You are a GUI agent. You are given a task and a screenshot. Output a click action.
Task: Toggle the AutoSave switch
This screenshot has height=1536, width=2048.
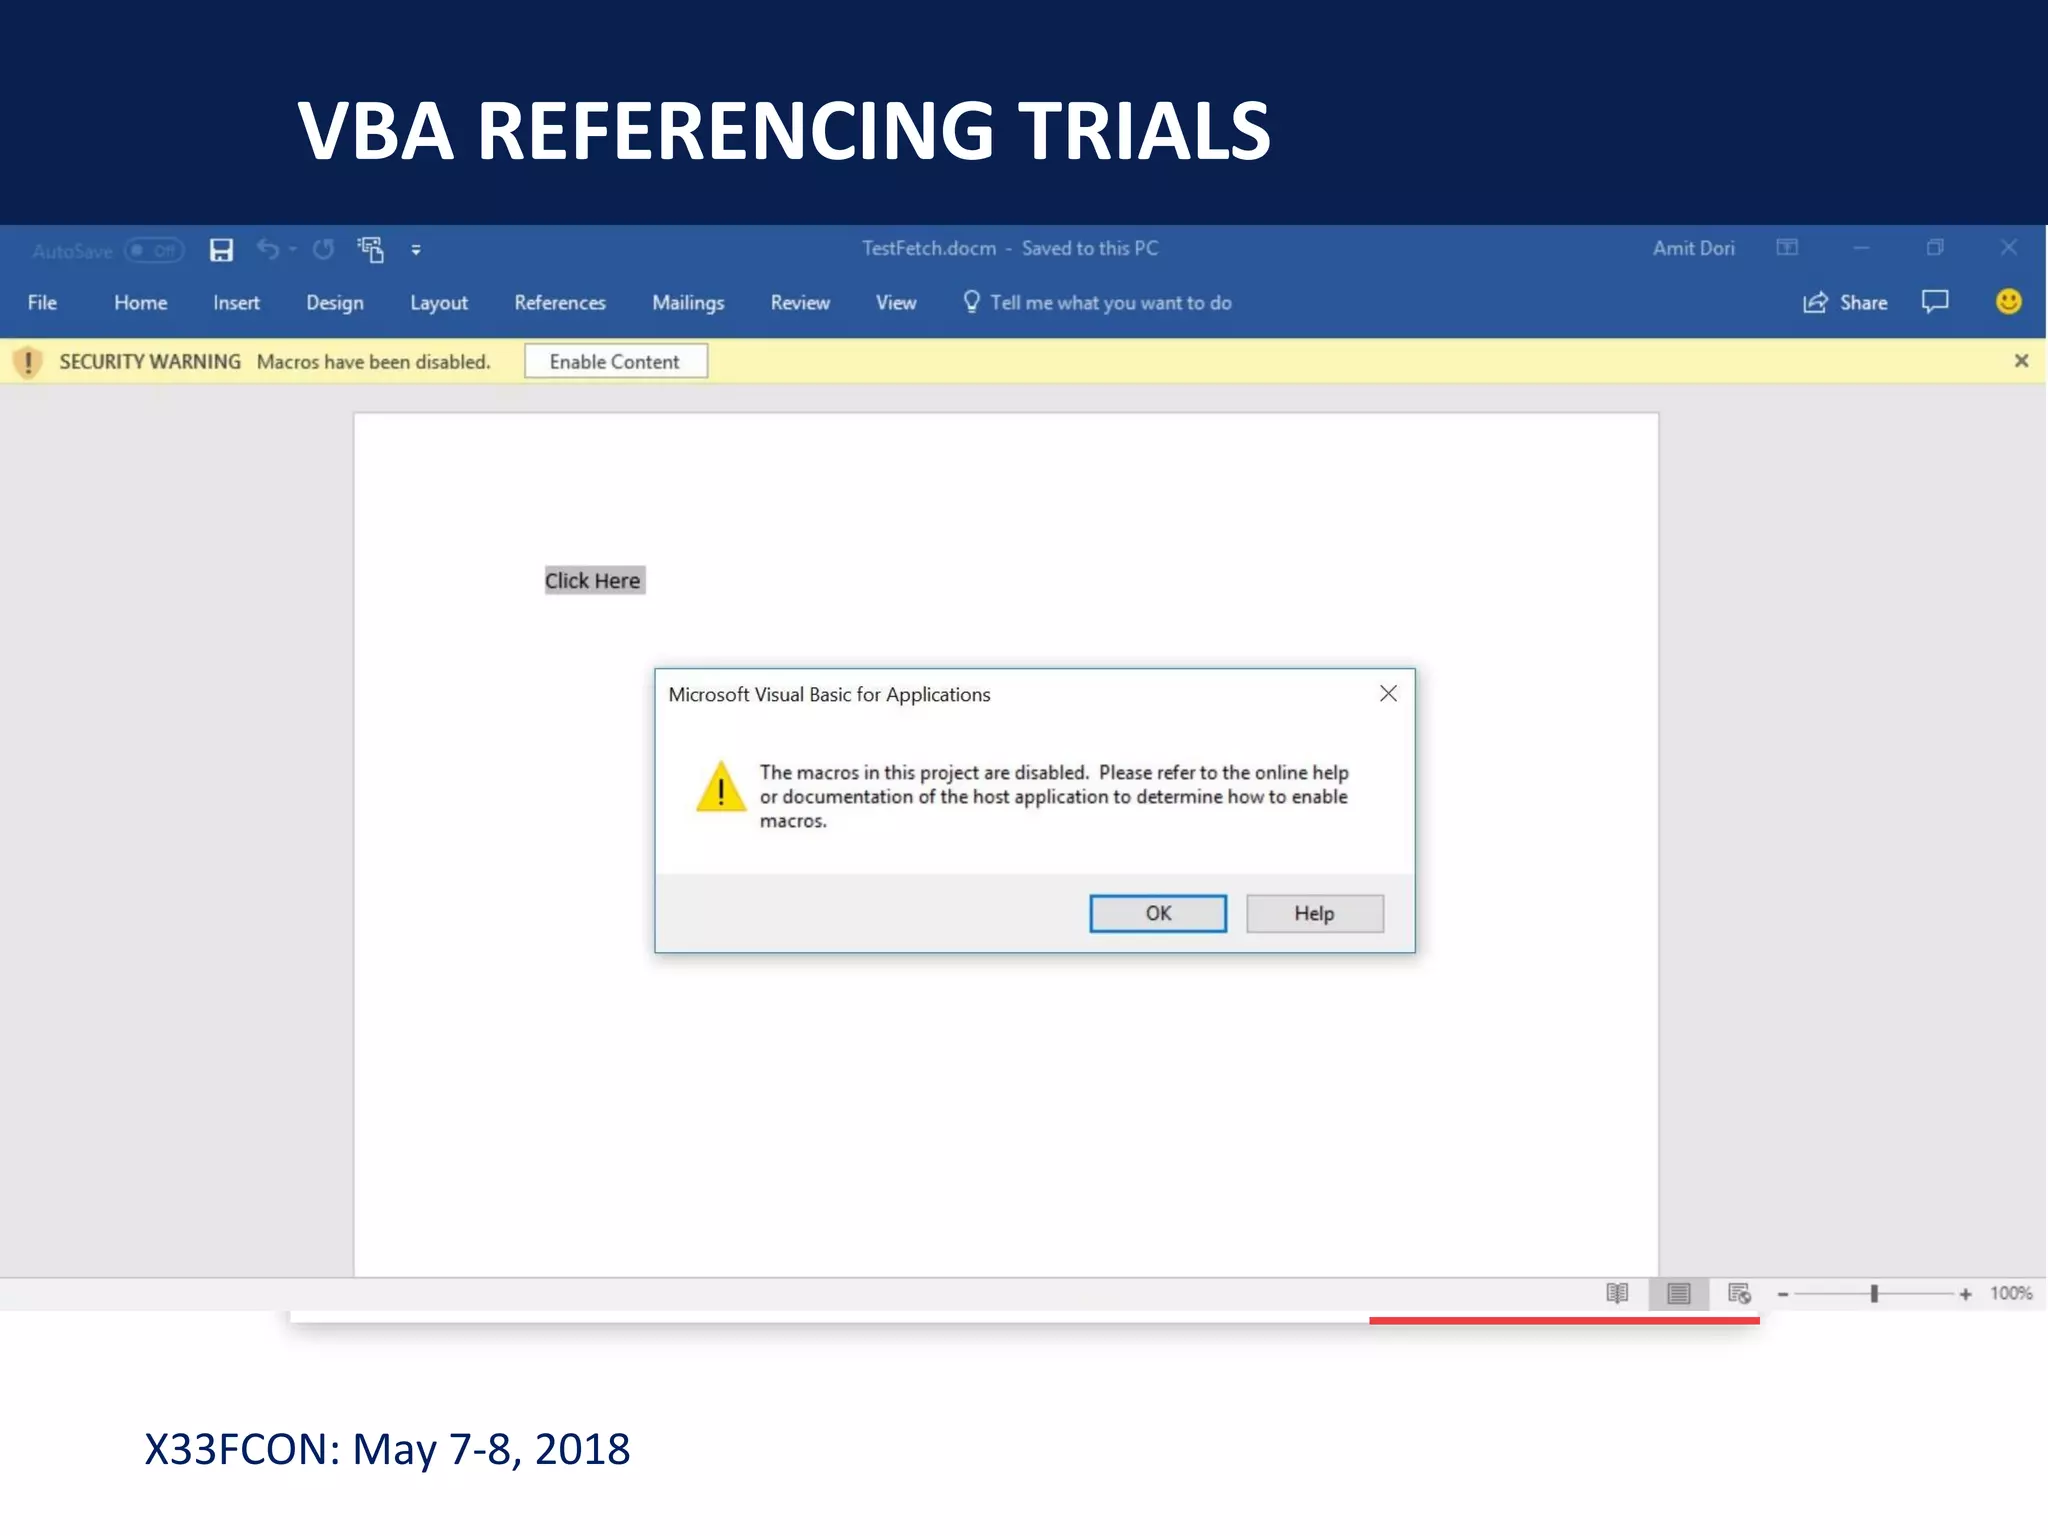(x=154, y=250)
